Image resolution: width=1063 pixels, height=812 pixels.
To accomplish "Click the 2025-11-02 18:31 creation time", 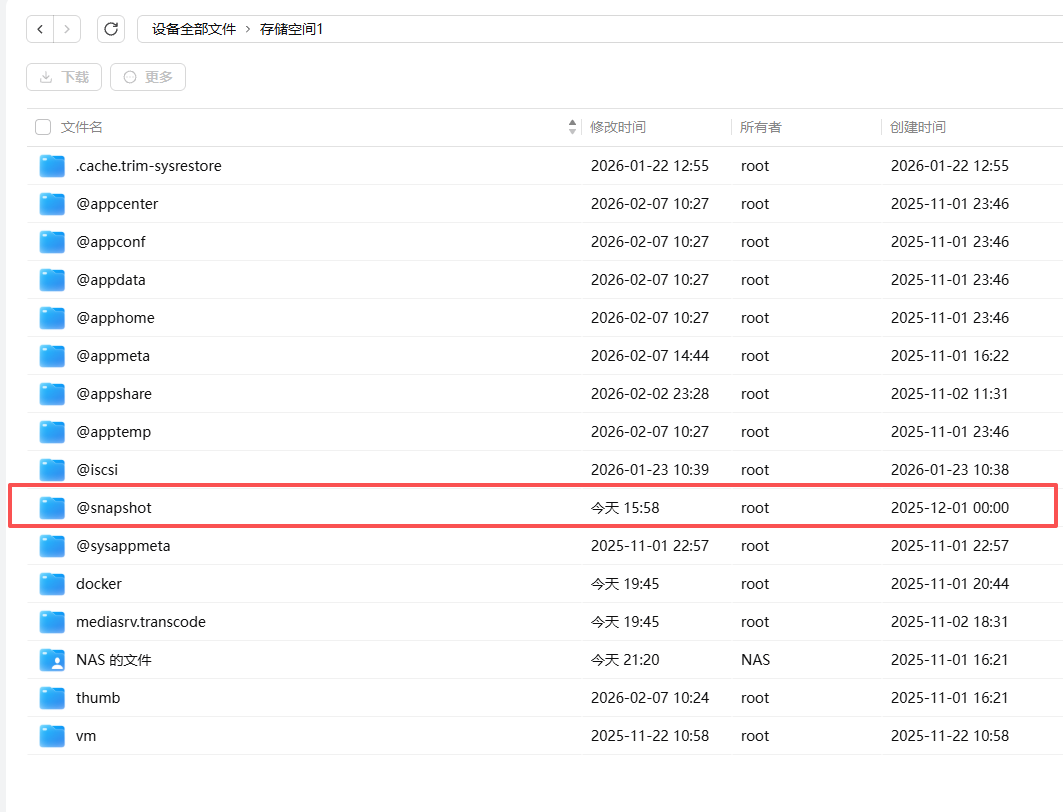I will (x=950, y=622).
